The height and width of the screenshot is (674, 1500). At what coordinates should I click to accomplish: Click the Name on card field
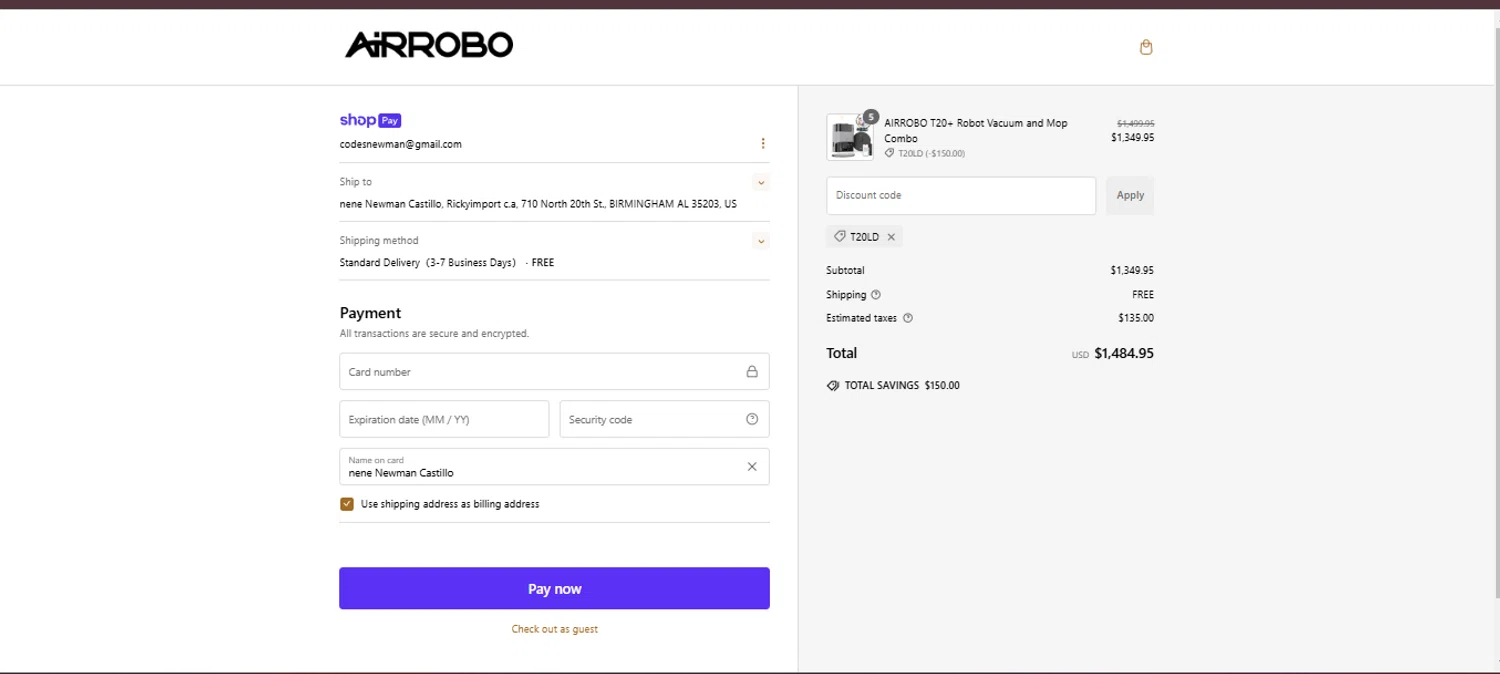coord(554,467)
